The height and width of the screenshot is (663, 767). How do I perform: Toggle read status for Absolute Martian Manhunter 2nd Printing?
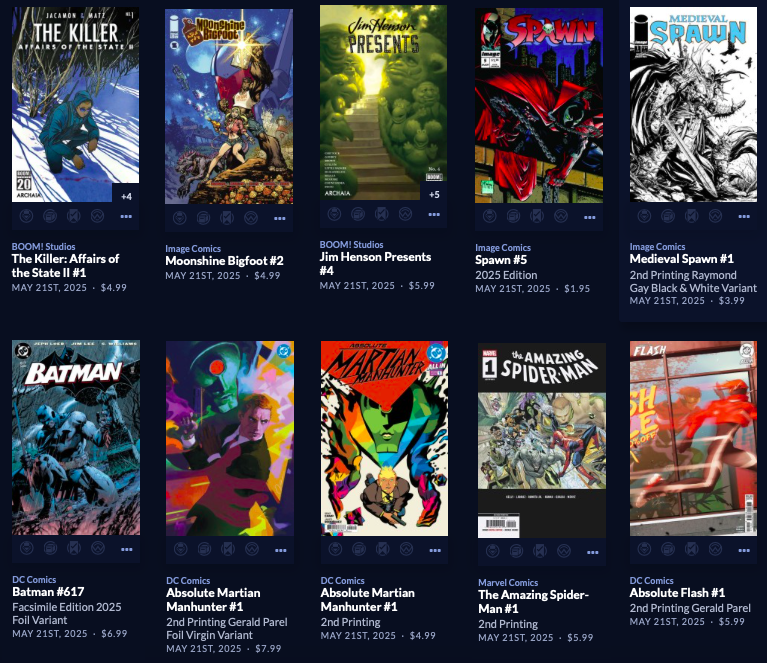tap(383, 549)
